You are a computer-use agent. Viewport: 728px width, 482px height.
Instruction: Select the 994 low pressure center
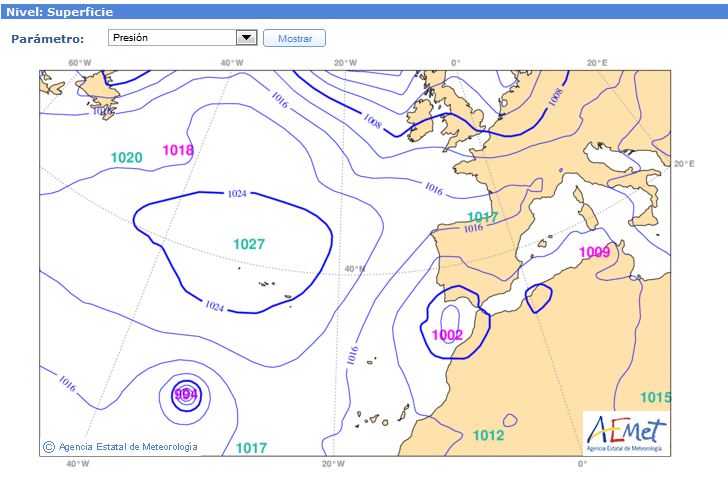coord(186,394)
